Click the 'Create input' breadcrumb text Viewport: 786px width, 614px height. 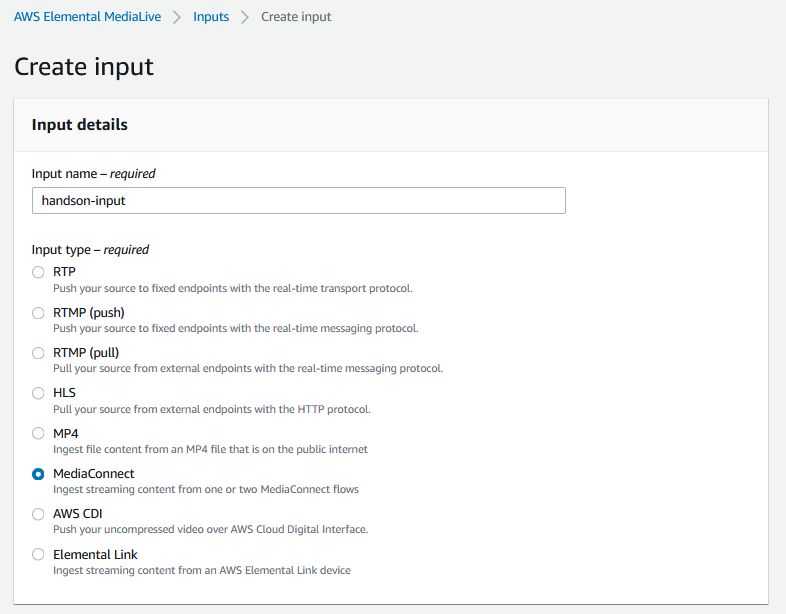[296, 17]
